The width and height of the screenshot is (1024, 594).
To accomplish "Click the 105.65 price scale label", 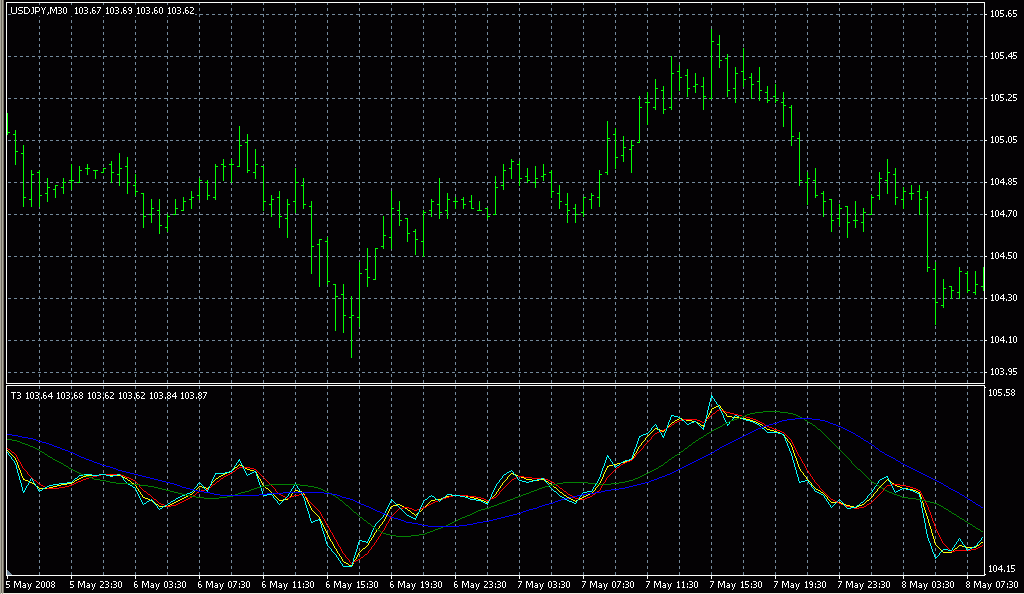I will pyautogui.click(x=1003, y=15).
